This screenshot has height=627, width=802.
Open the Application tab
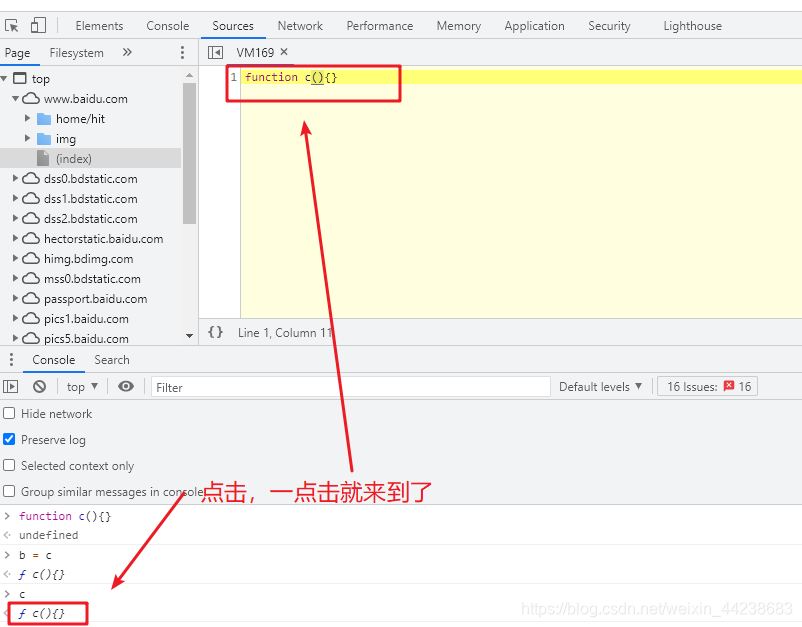pos(534,26)
